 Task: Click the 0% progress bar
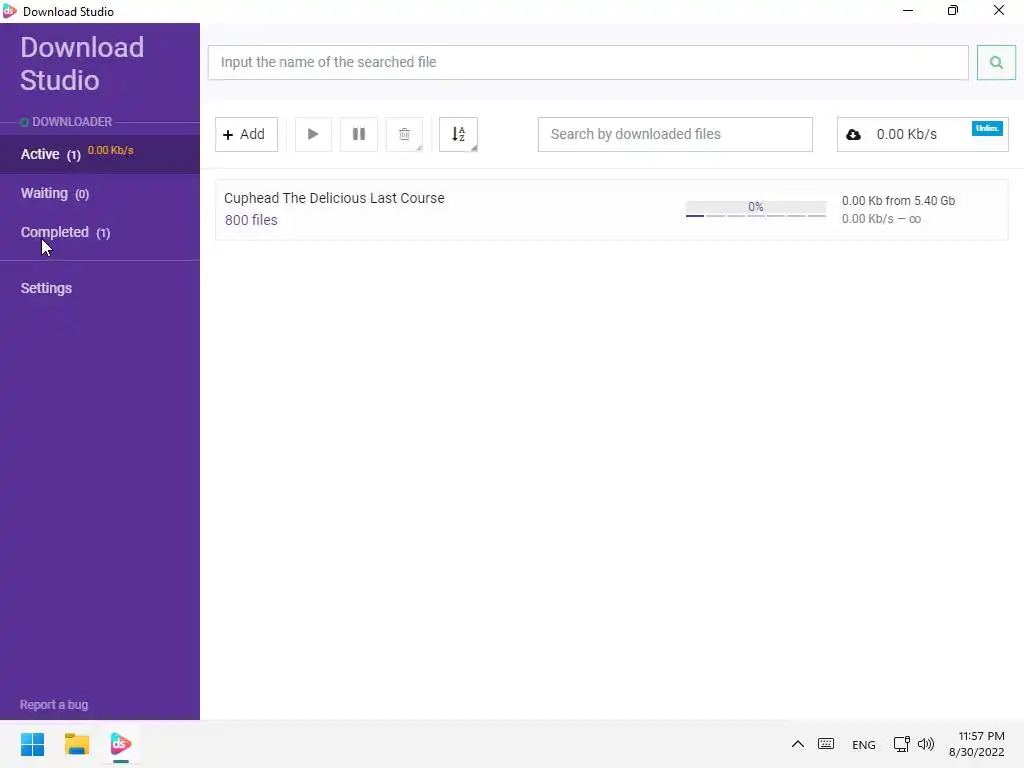[756, 208]
